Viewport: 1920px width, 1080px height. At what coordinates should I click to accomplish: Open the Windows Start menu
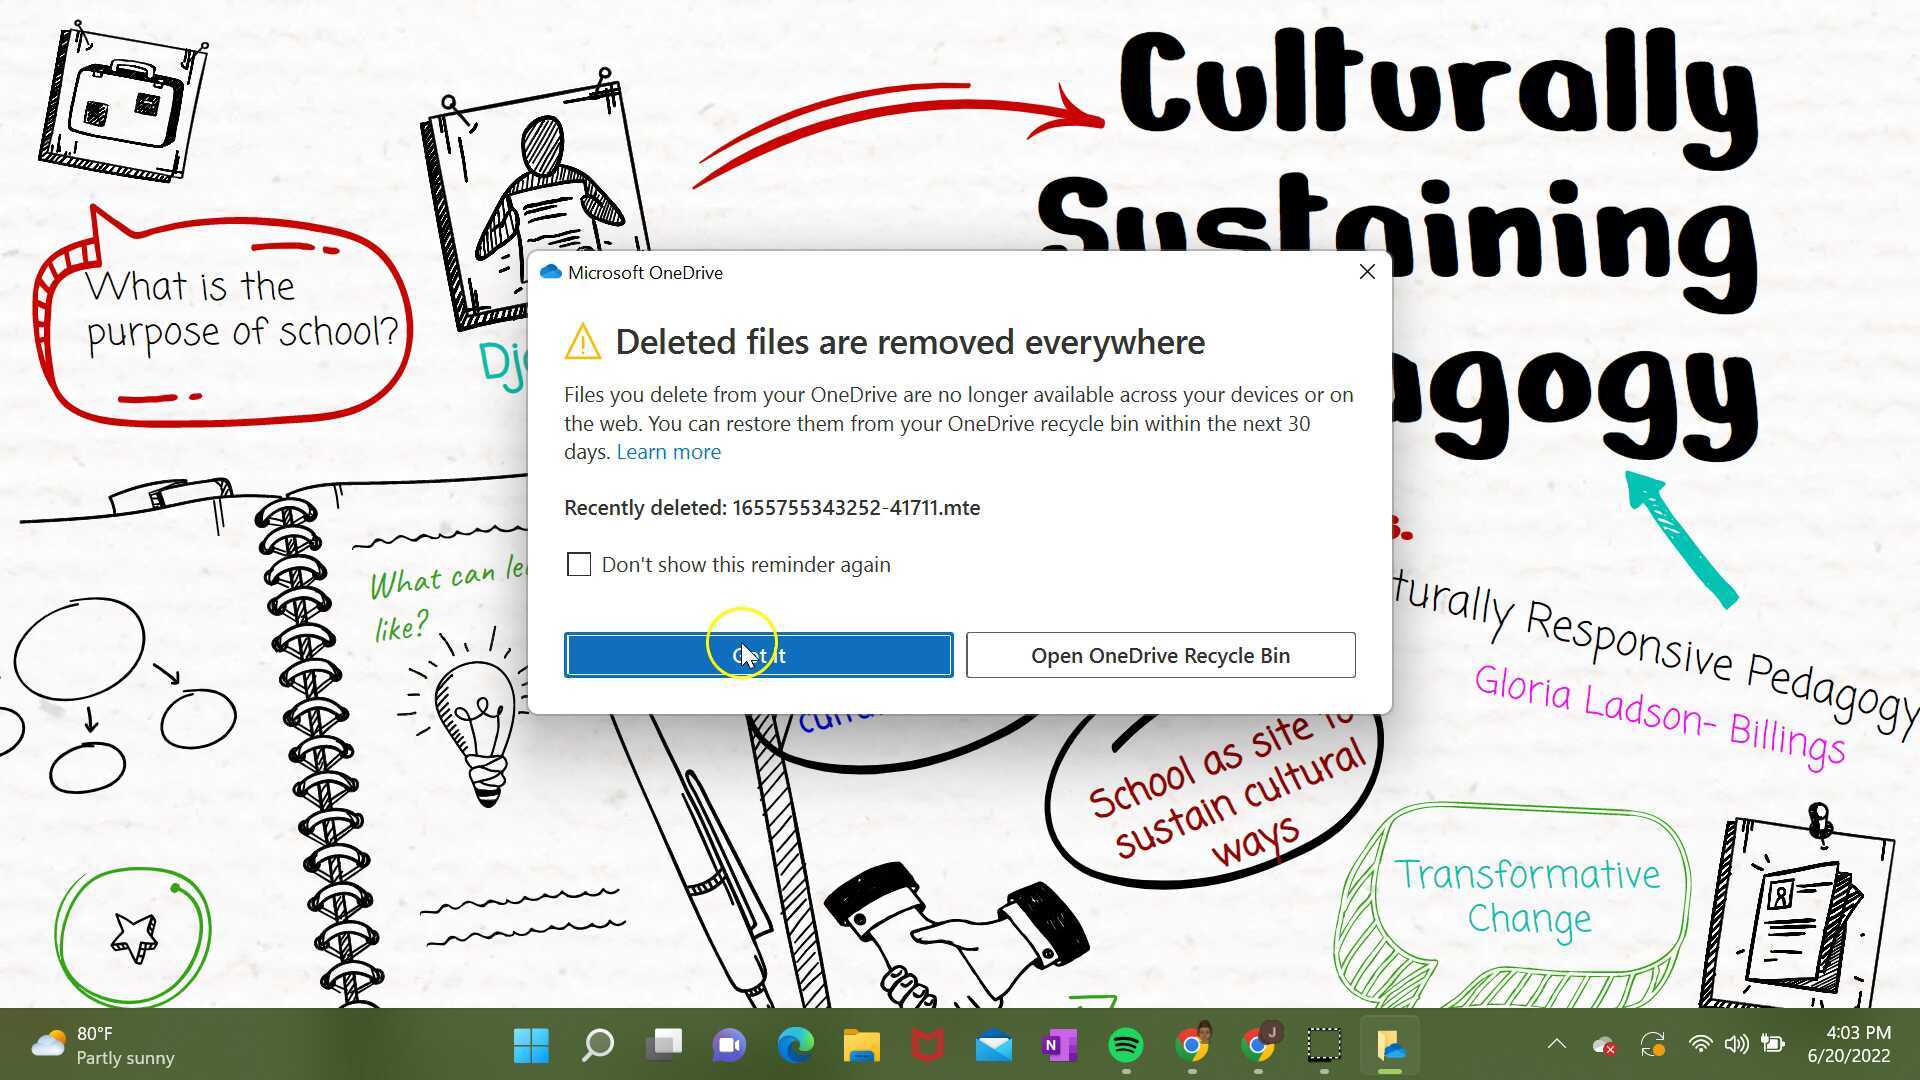pyautogui.click(x=531, y=1046)
